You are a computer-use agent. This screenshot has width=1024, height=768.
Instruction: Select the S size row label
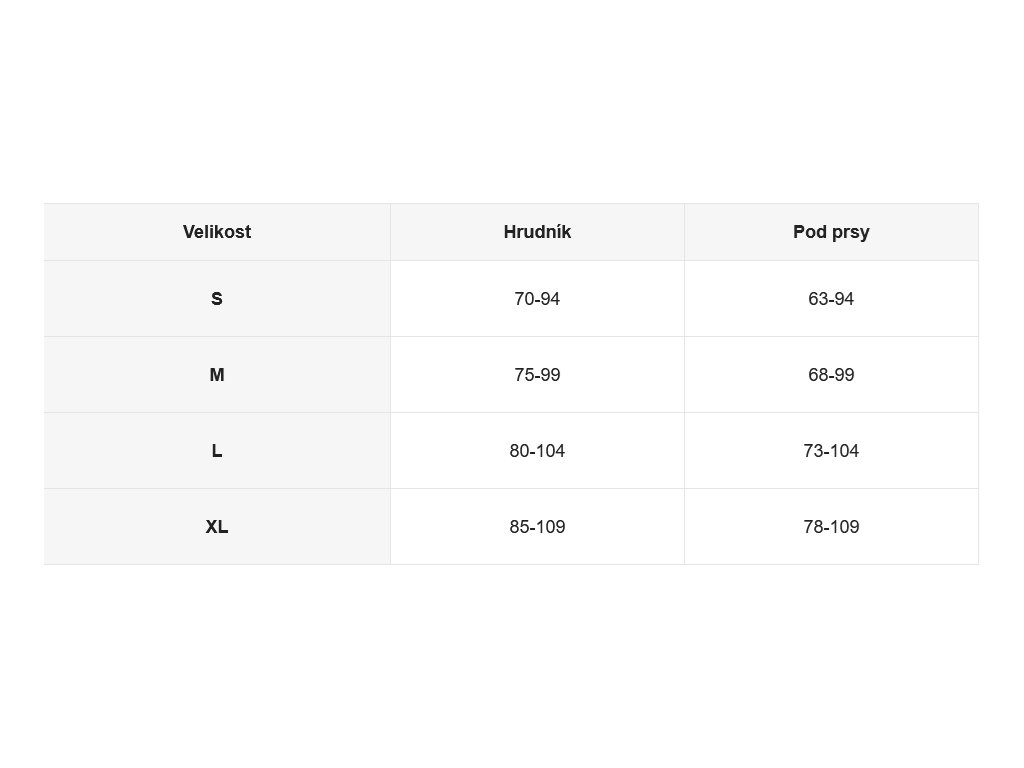point(217,298)
